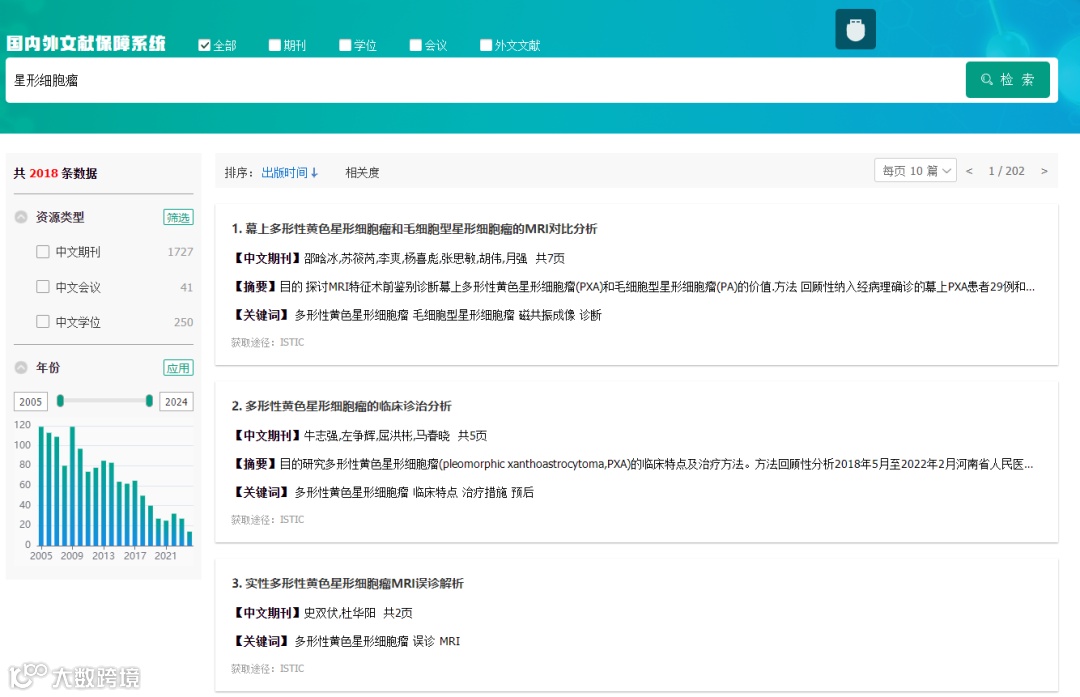Apply the year filter with 应用 button
This screenshot has width=1080, height=697.
coord(177,367)
